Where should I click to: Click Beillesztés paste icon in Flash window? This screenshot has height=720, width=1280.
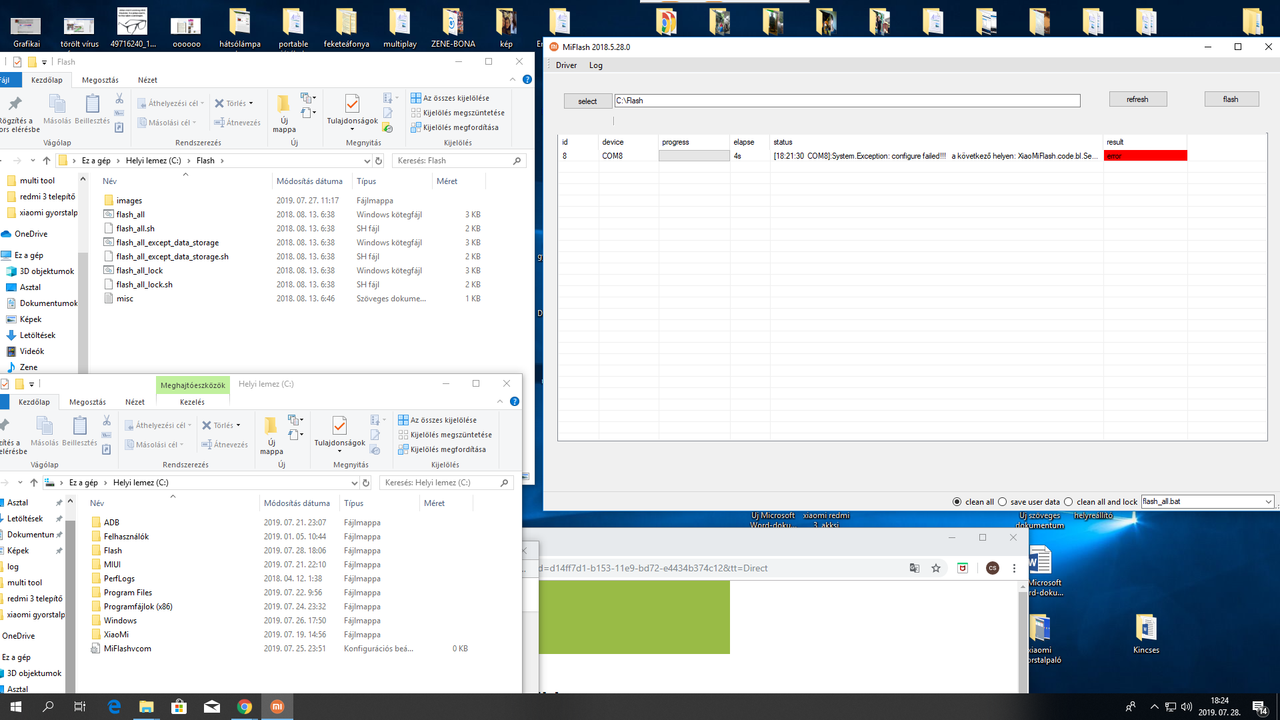coord(93,104)
